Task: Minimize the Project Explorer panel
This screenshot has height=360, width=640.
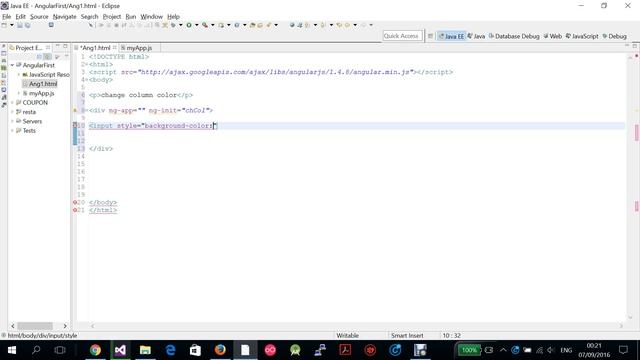Action: (58, 46)
